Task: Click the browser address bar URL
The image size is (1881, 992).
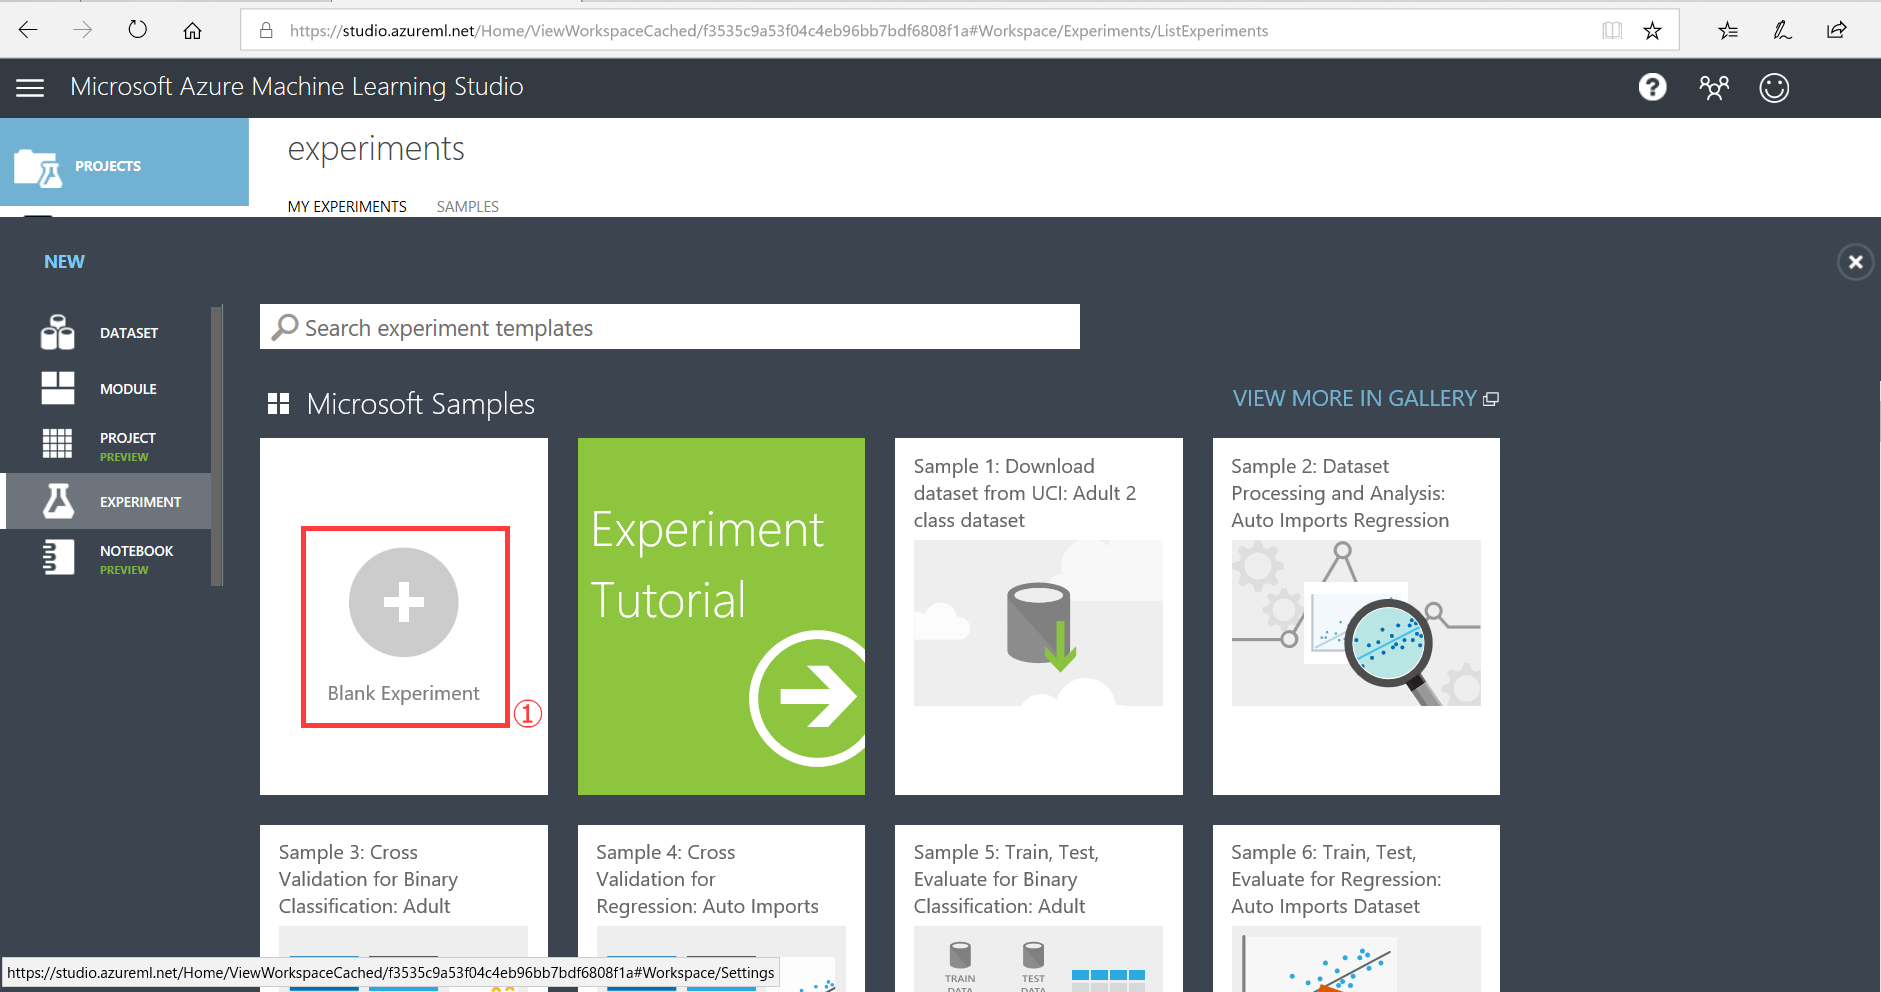Action: click(779, 31)
